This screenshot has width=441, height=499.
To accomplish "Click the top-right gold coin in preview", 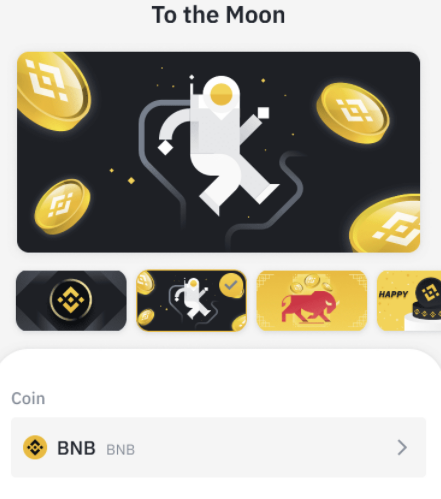I will pos(353,113).
